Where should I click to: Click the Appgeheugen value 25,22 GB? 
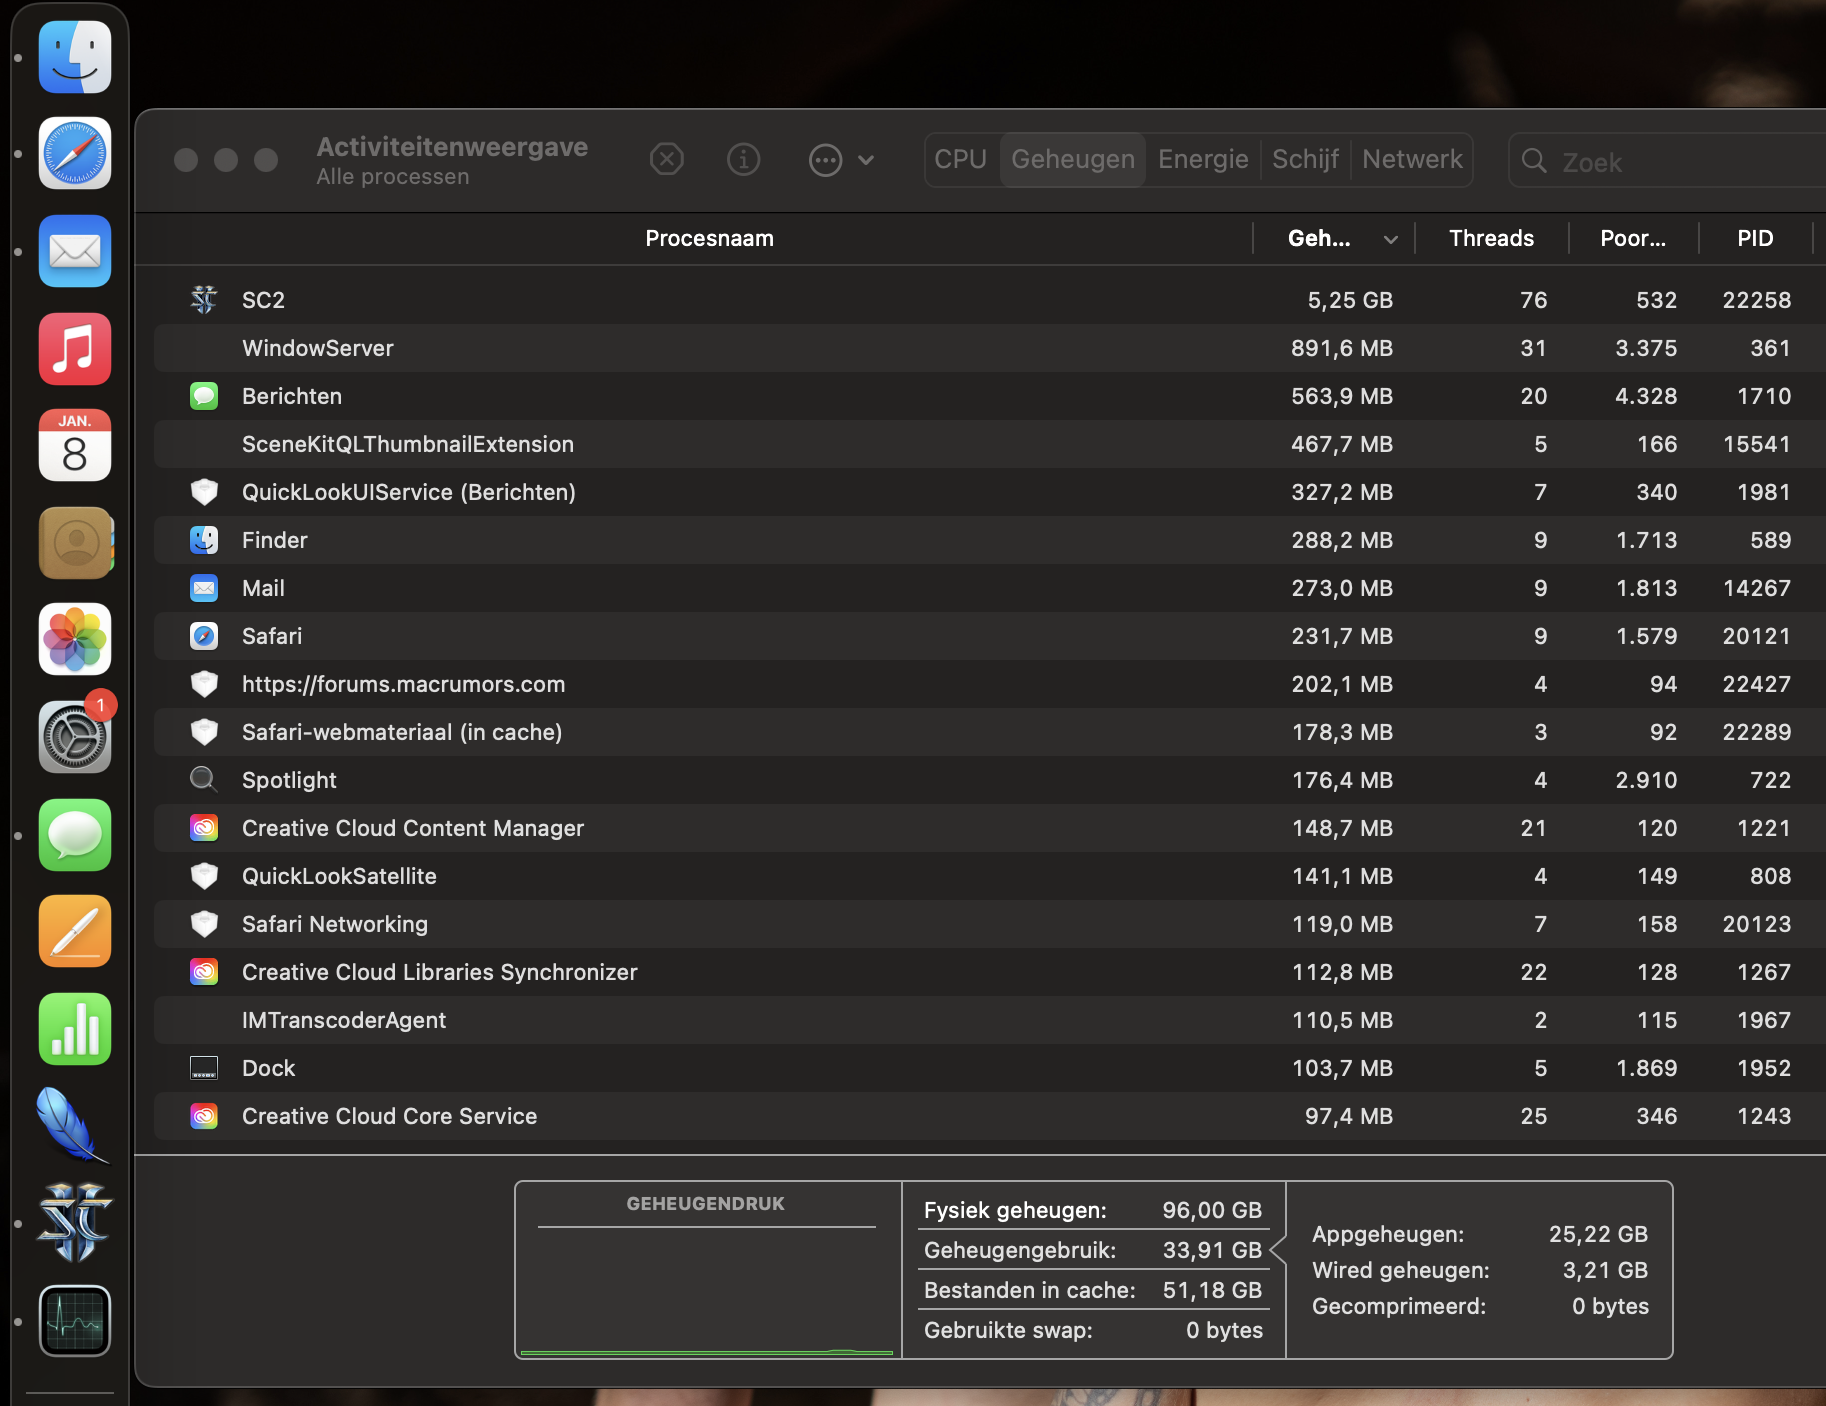(1598, 1234)
